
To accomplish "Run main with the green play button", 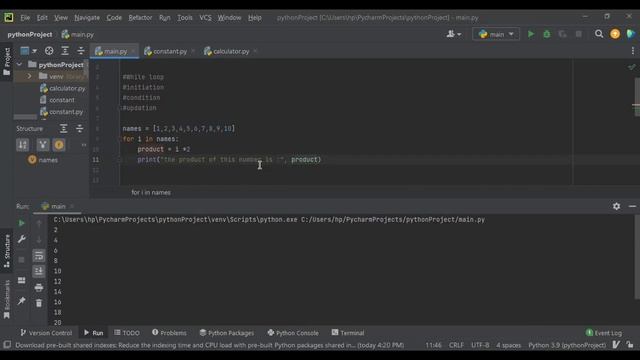I will tap(531, 34).
